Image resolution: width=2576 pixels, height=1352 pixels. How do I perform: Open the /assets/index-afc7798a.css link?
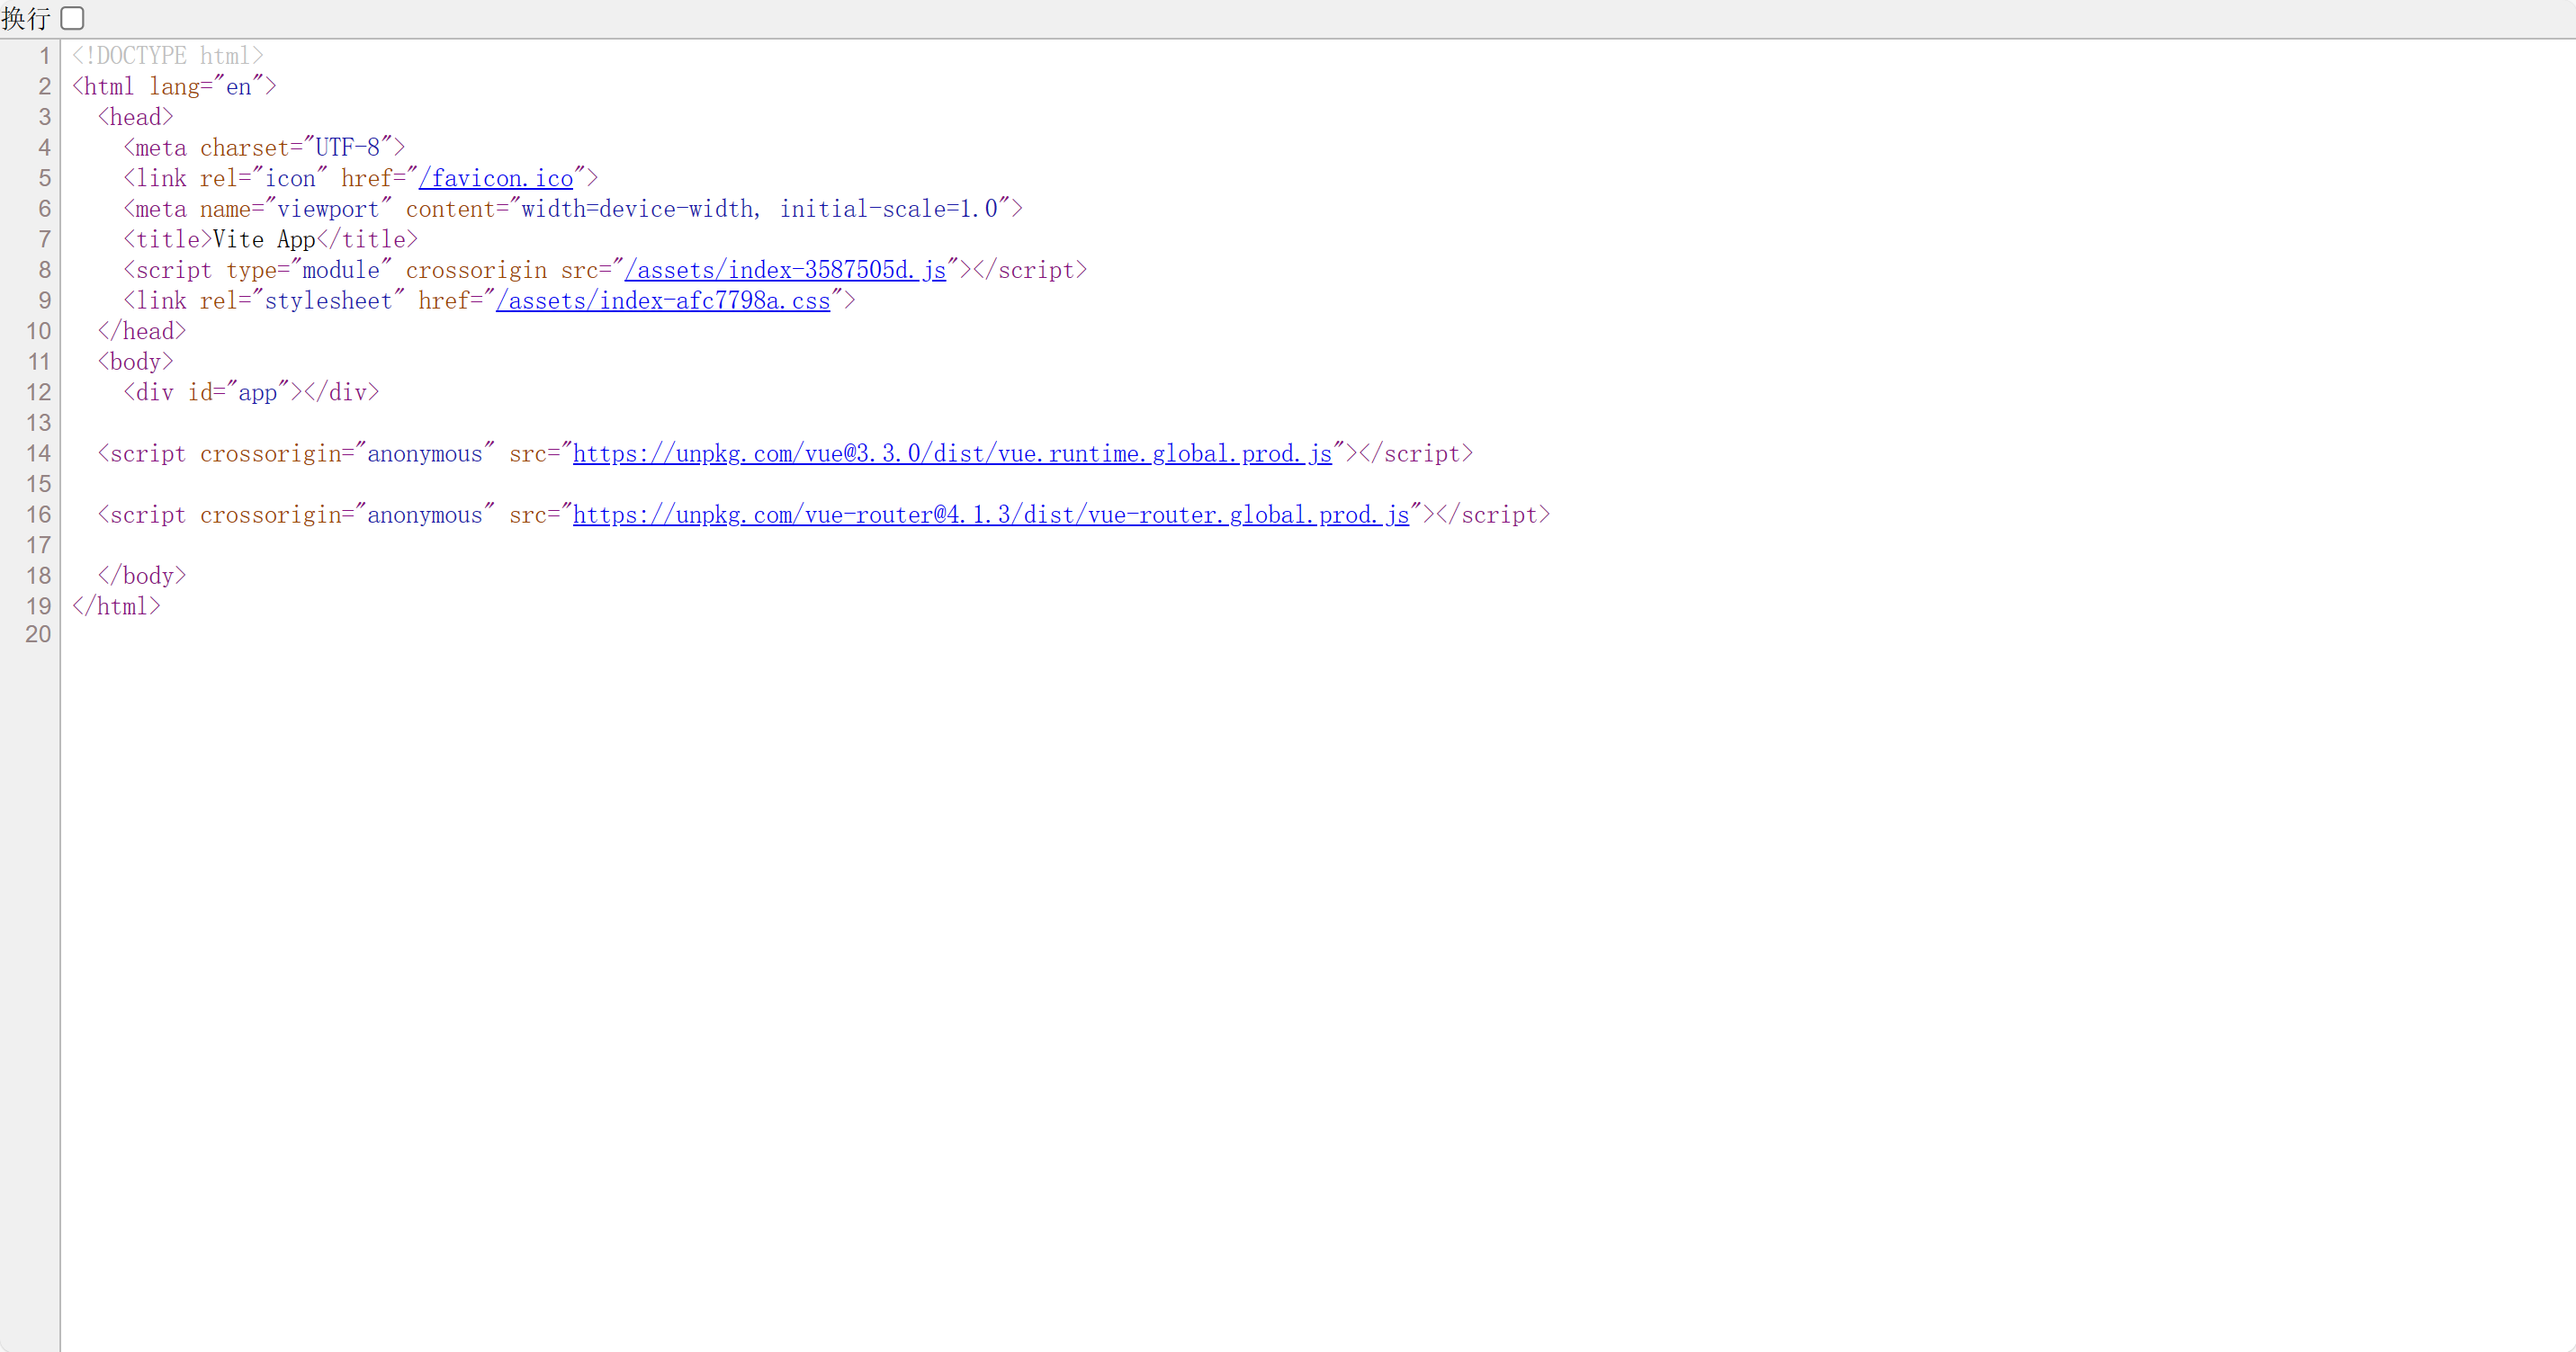point(663,301)
